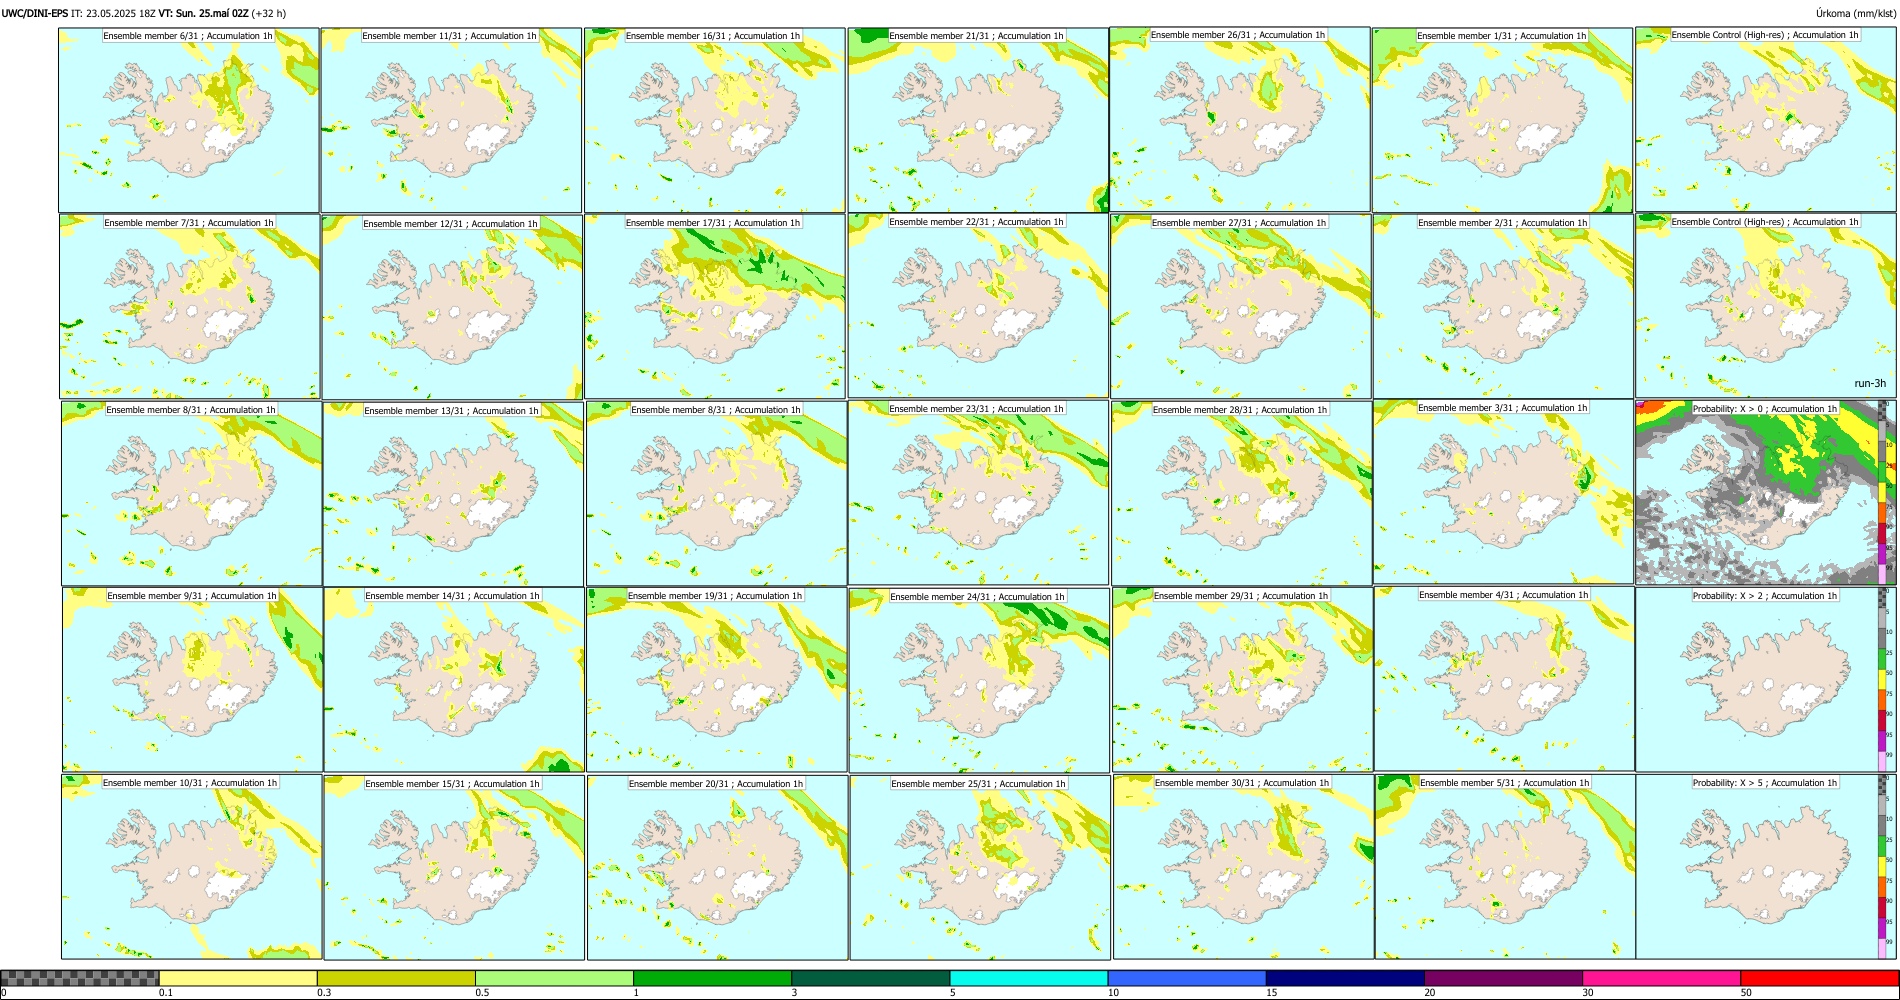Select the Ensemble member 30/31 map

[1243, 866]
